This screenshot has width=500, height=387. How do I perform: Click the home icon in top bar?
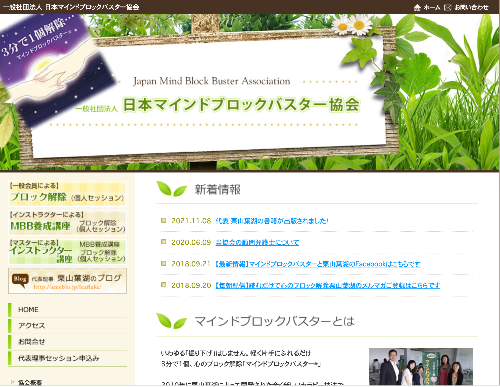(417, 7)
